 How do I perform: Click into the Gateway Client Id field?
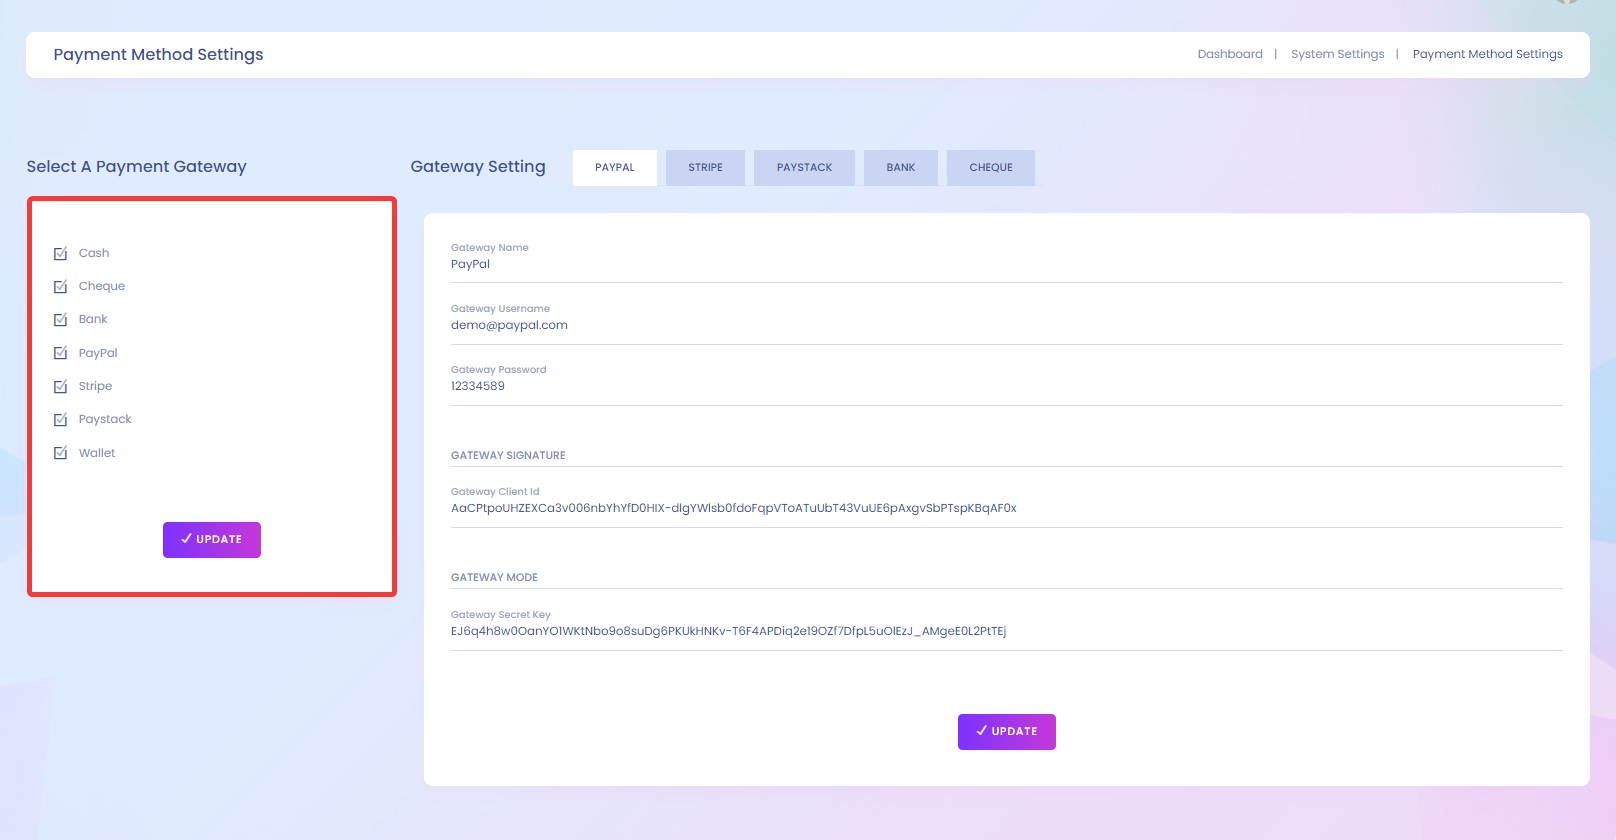(x=1007, y=508)
